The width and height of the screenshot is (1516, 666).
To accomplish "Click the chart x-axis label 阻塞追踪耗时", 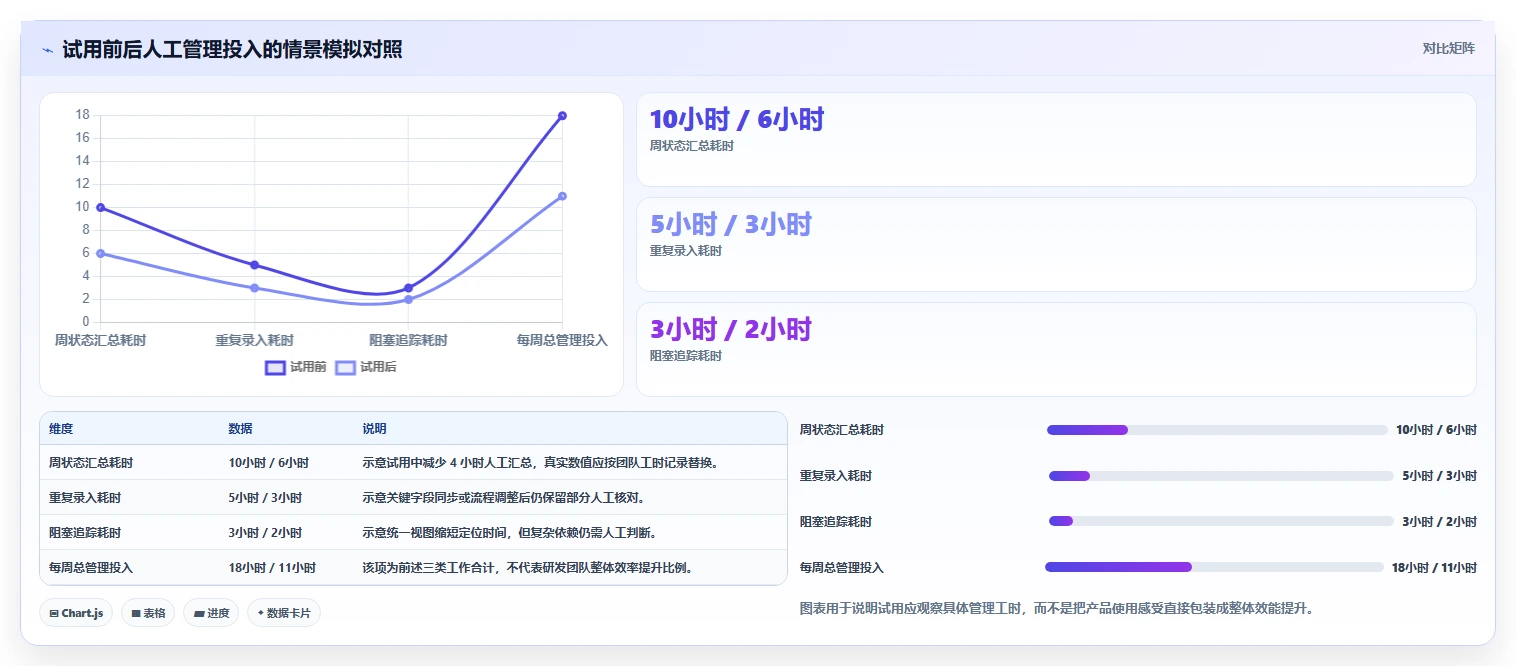I will 408,340.
